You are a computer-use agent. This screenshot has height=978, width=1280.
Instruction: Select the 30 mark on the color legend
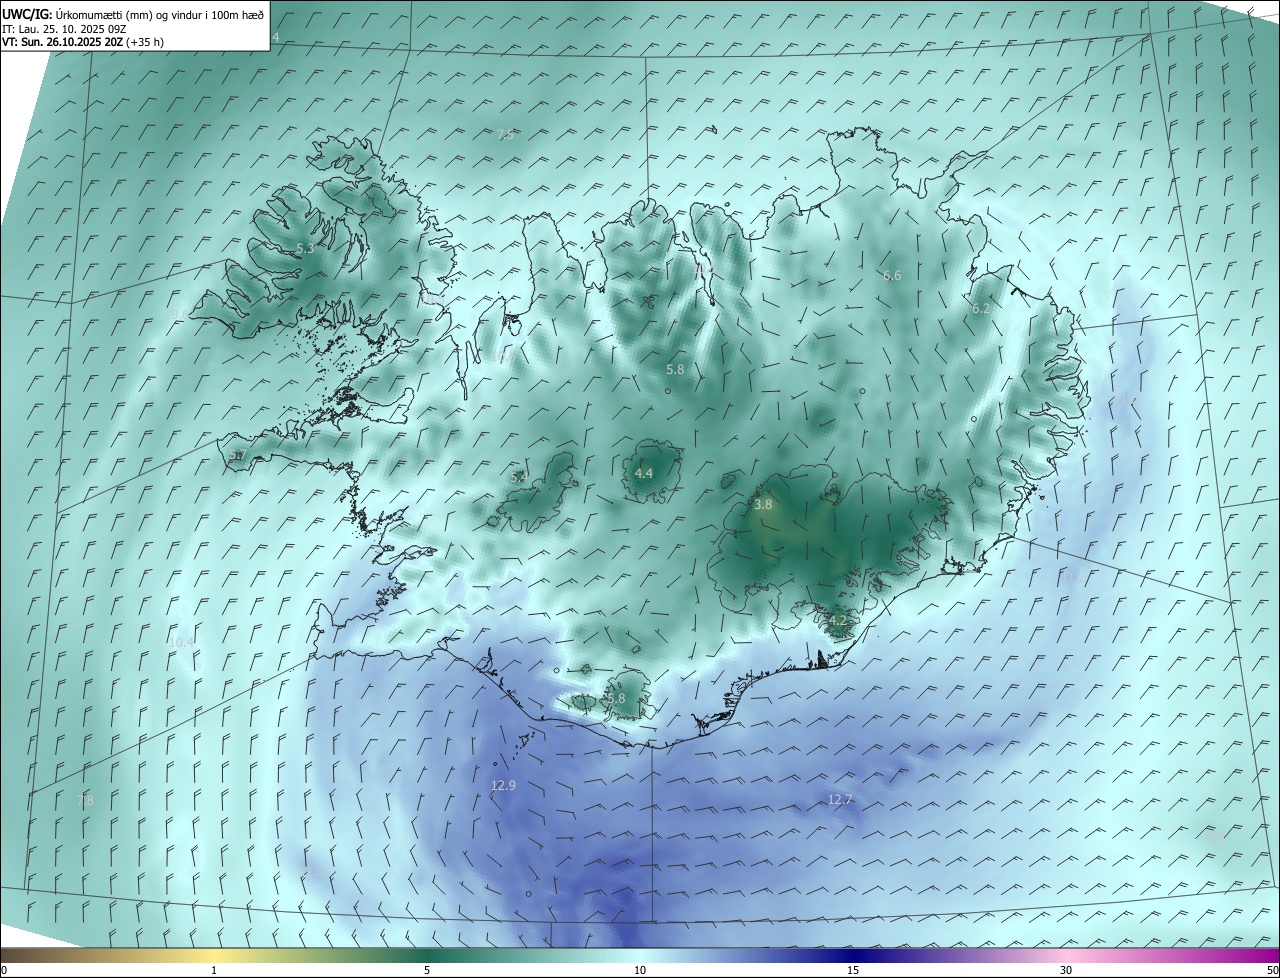point(1066,970)
